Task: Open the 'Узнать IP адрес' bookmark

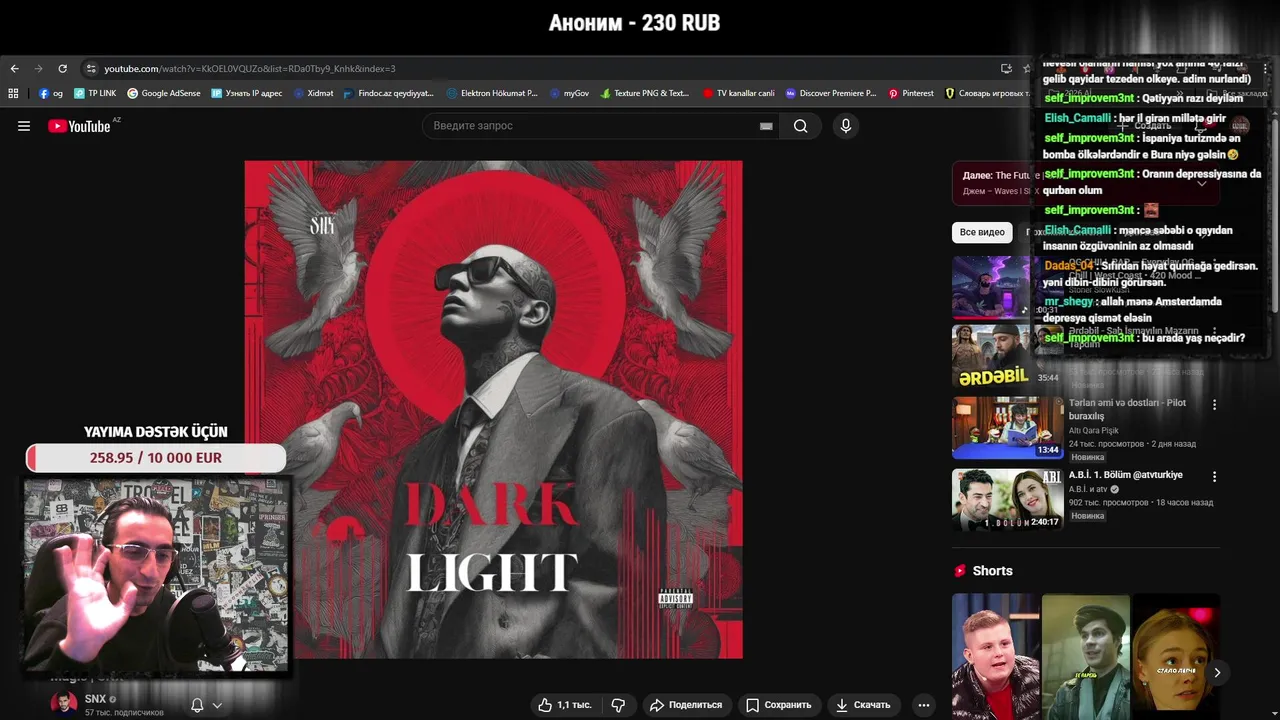Action: (247, 93)
